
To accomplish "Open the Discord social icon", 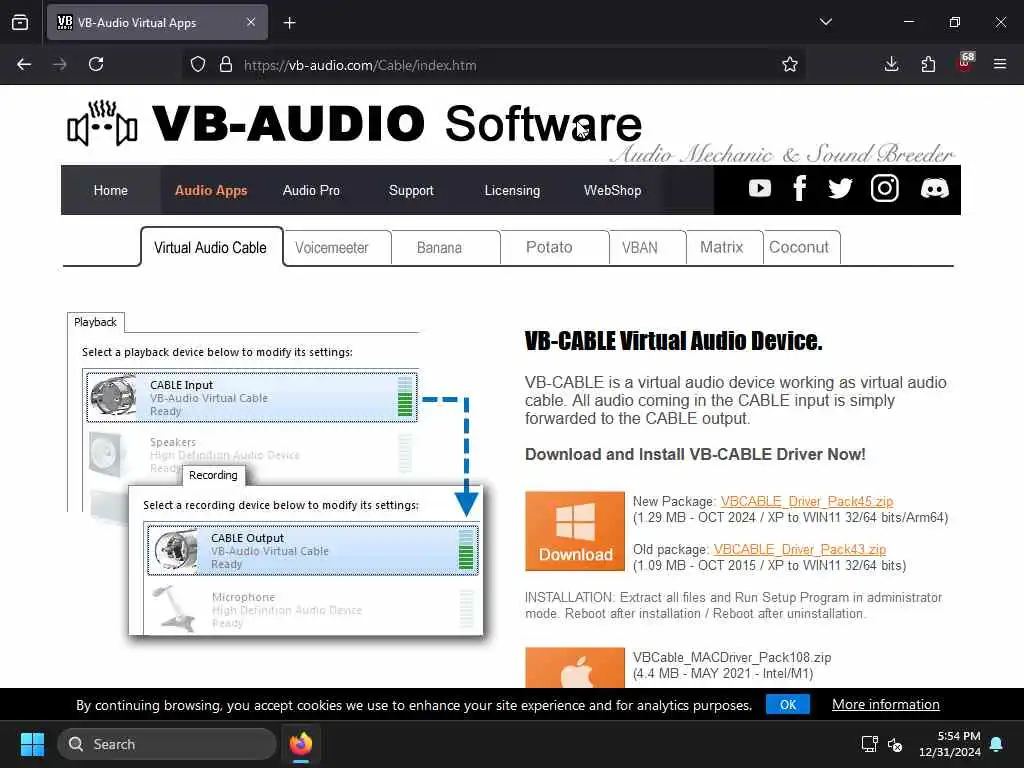I will [x=935, y=189].
